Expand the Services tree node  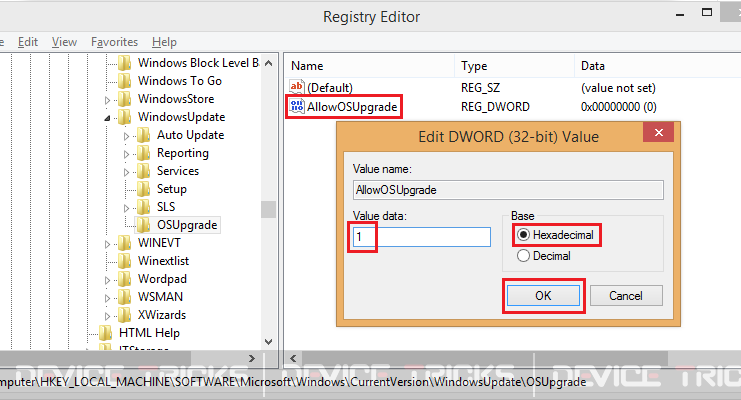click(126, 172)
